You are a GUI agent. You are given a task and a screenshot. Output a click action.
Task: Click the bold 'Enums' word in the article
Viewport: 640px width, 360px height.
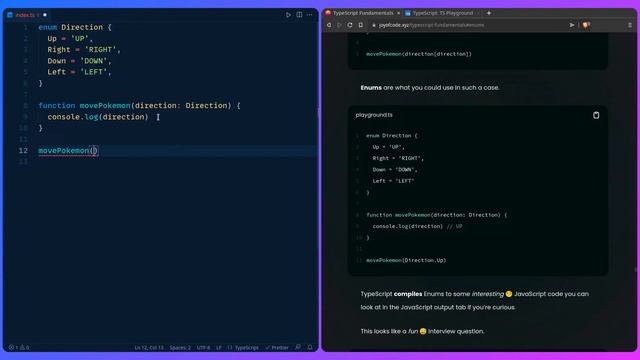[x=371, y=87]
